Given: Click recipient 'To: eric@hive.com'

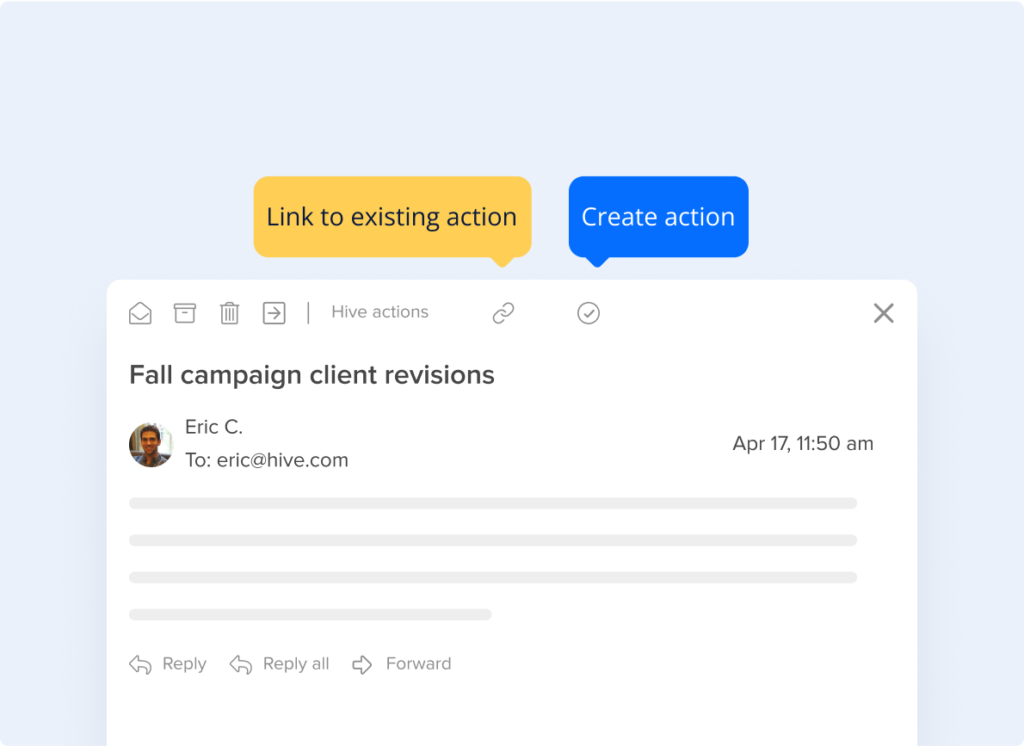Looking at the screenshot, I should (x=266, y=460).
